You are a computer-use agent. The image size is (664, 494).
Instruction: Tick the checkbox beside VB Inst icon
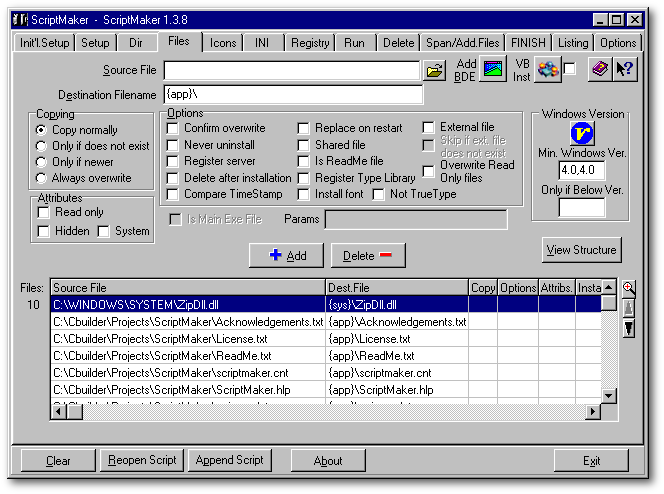pos(570,69)
